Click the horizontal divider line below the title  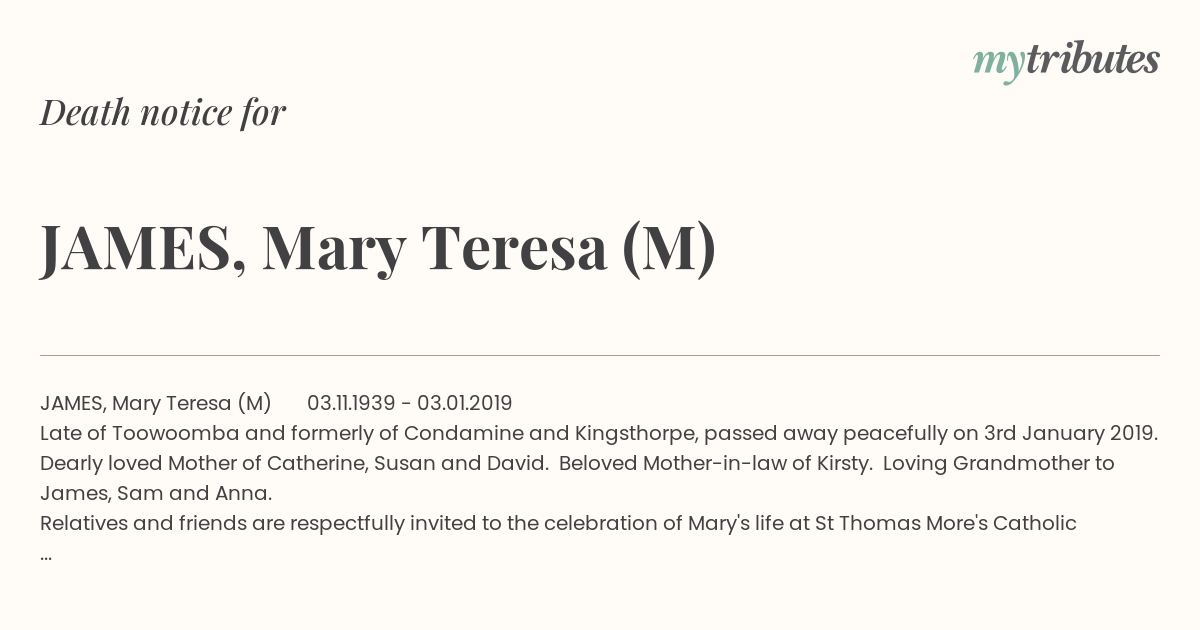point(600,355)
